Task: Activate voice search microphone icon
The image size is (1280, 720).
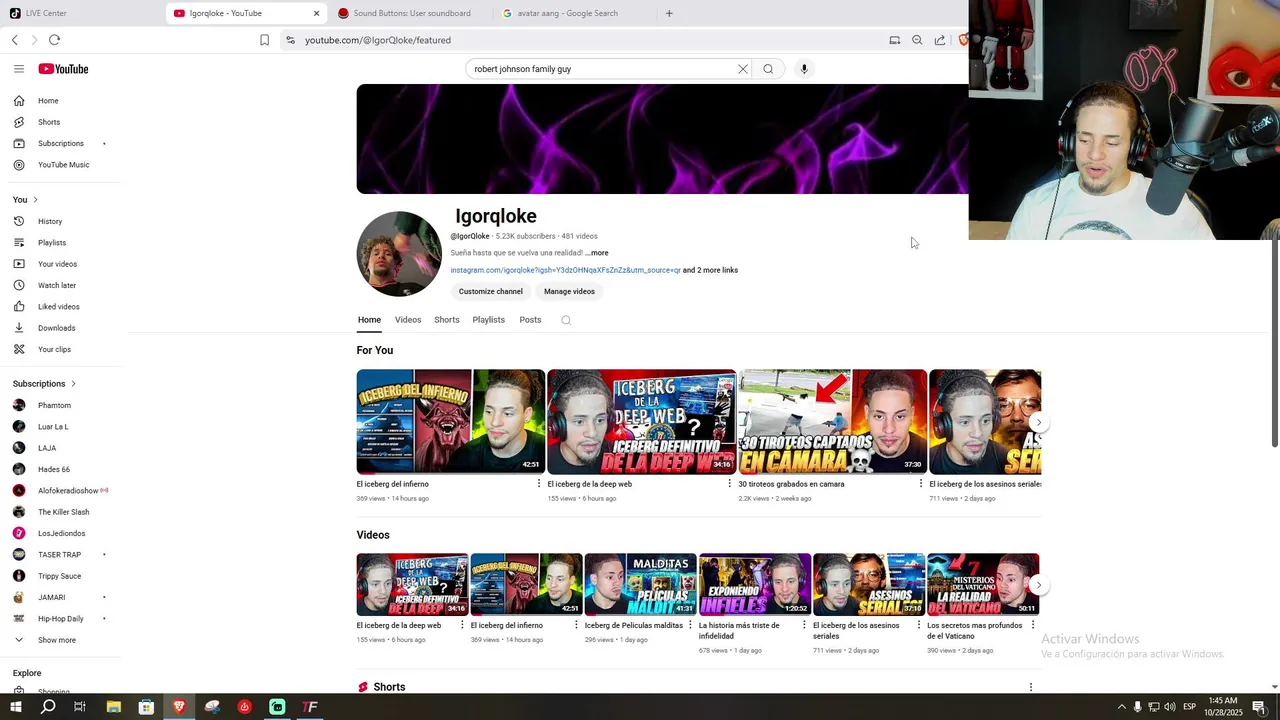Action: click(x=804, y=69)
